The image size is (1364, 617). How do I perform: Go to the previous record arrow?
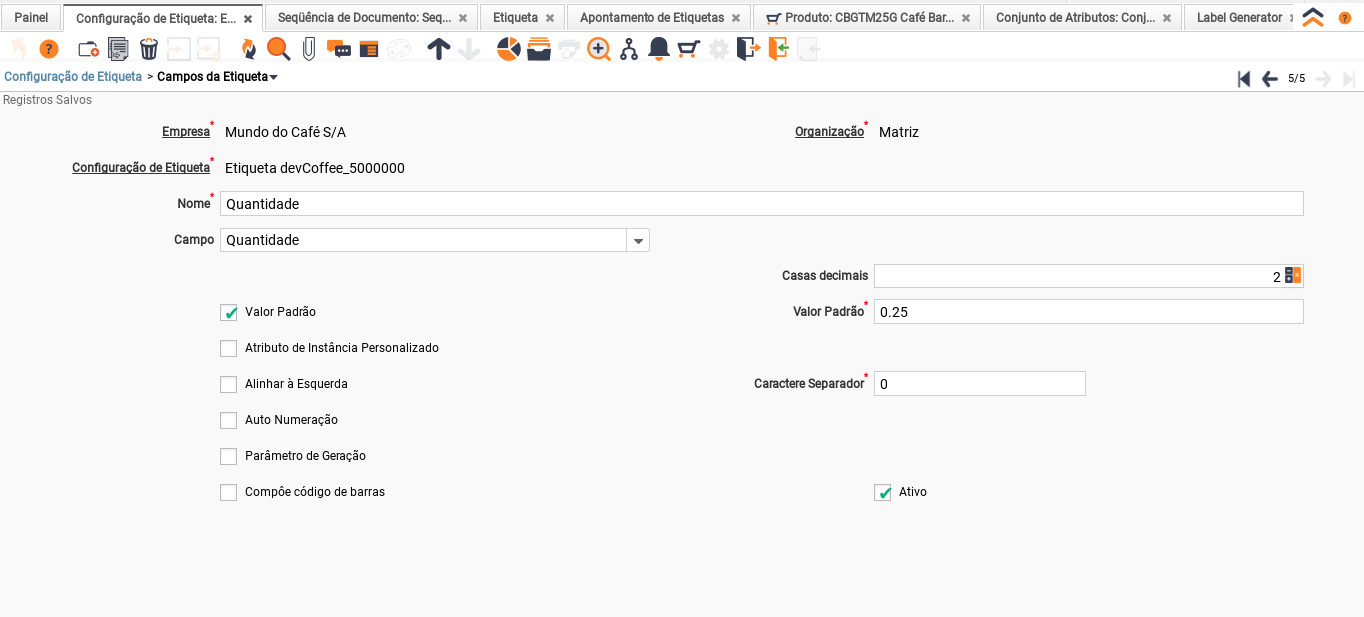tap(1270, 78)
